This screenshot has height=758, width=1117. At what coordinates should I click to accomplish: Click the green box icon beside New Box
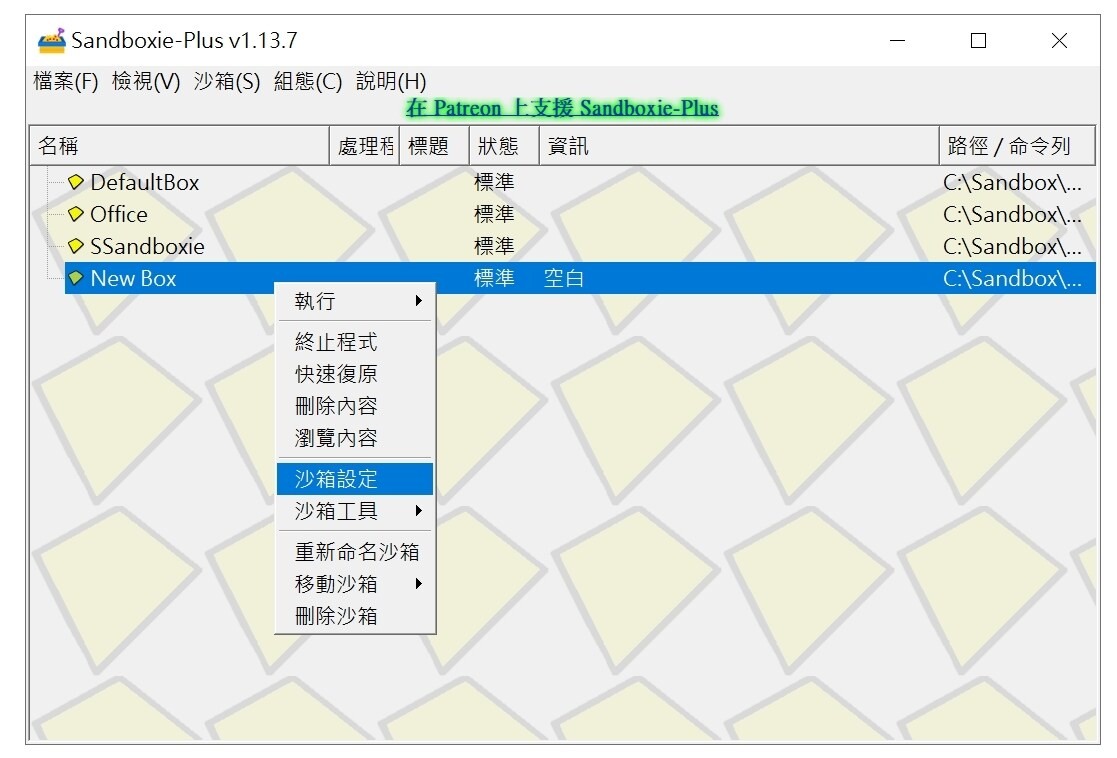(x=77, y=278)
